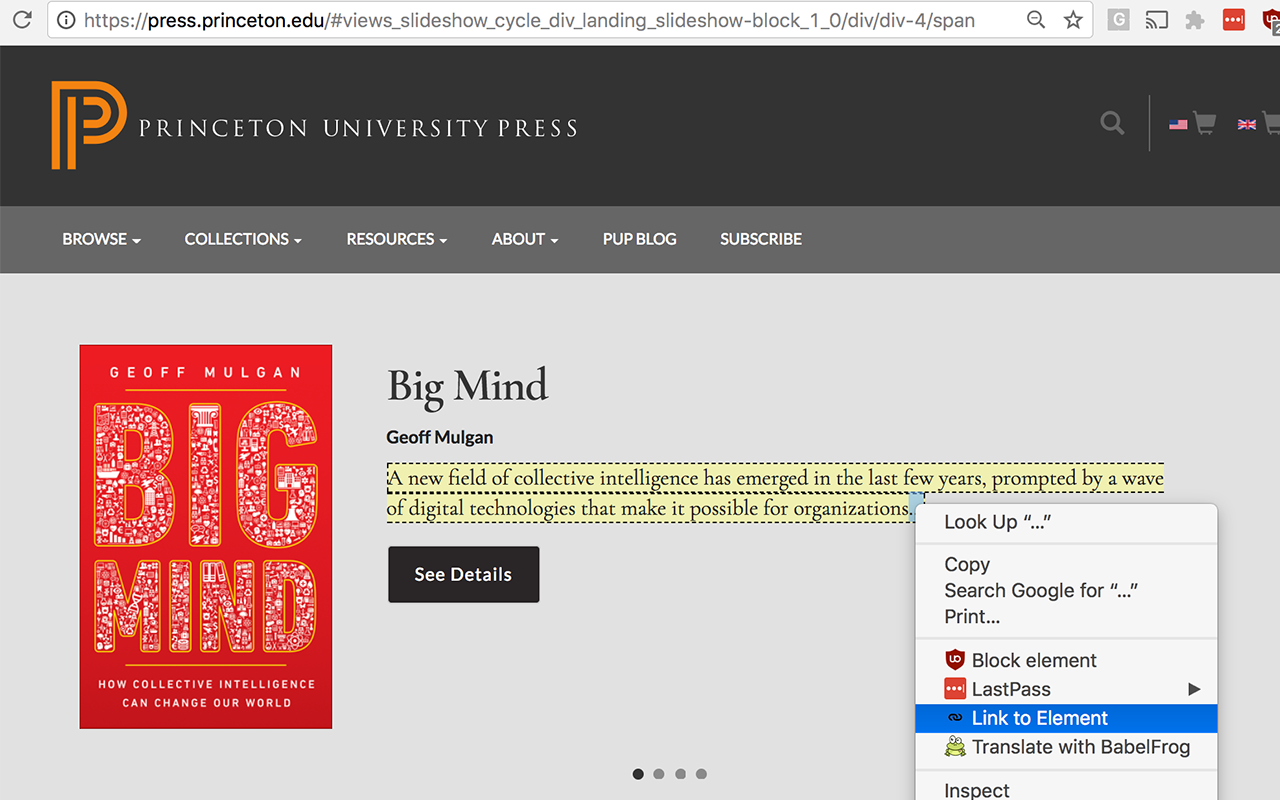The image size is (1280, 800).
Task: Open site search with the magnifier icon
Action: 1112,123
